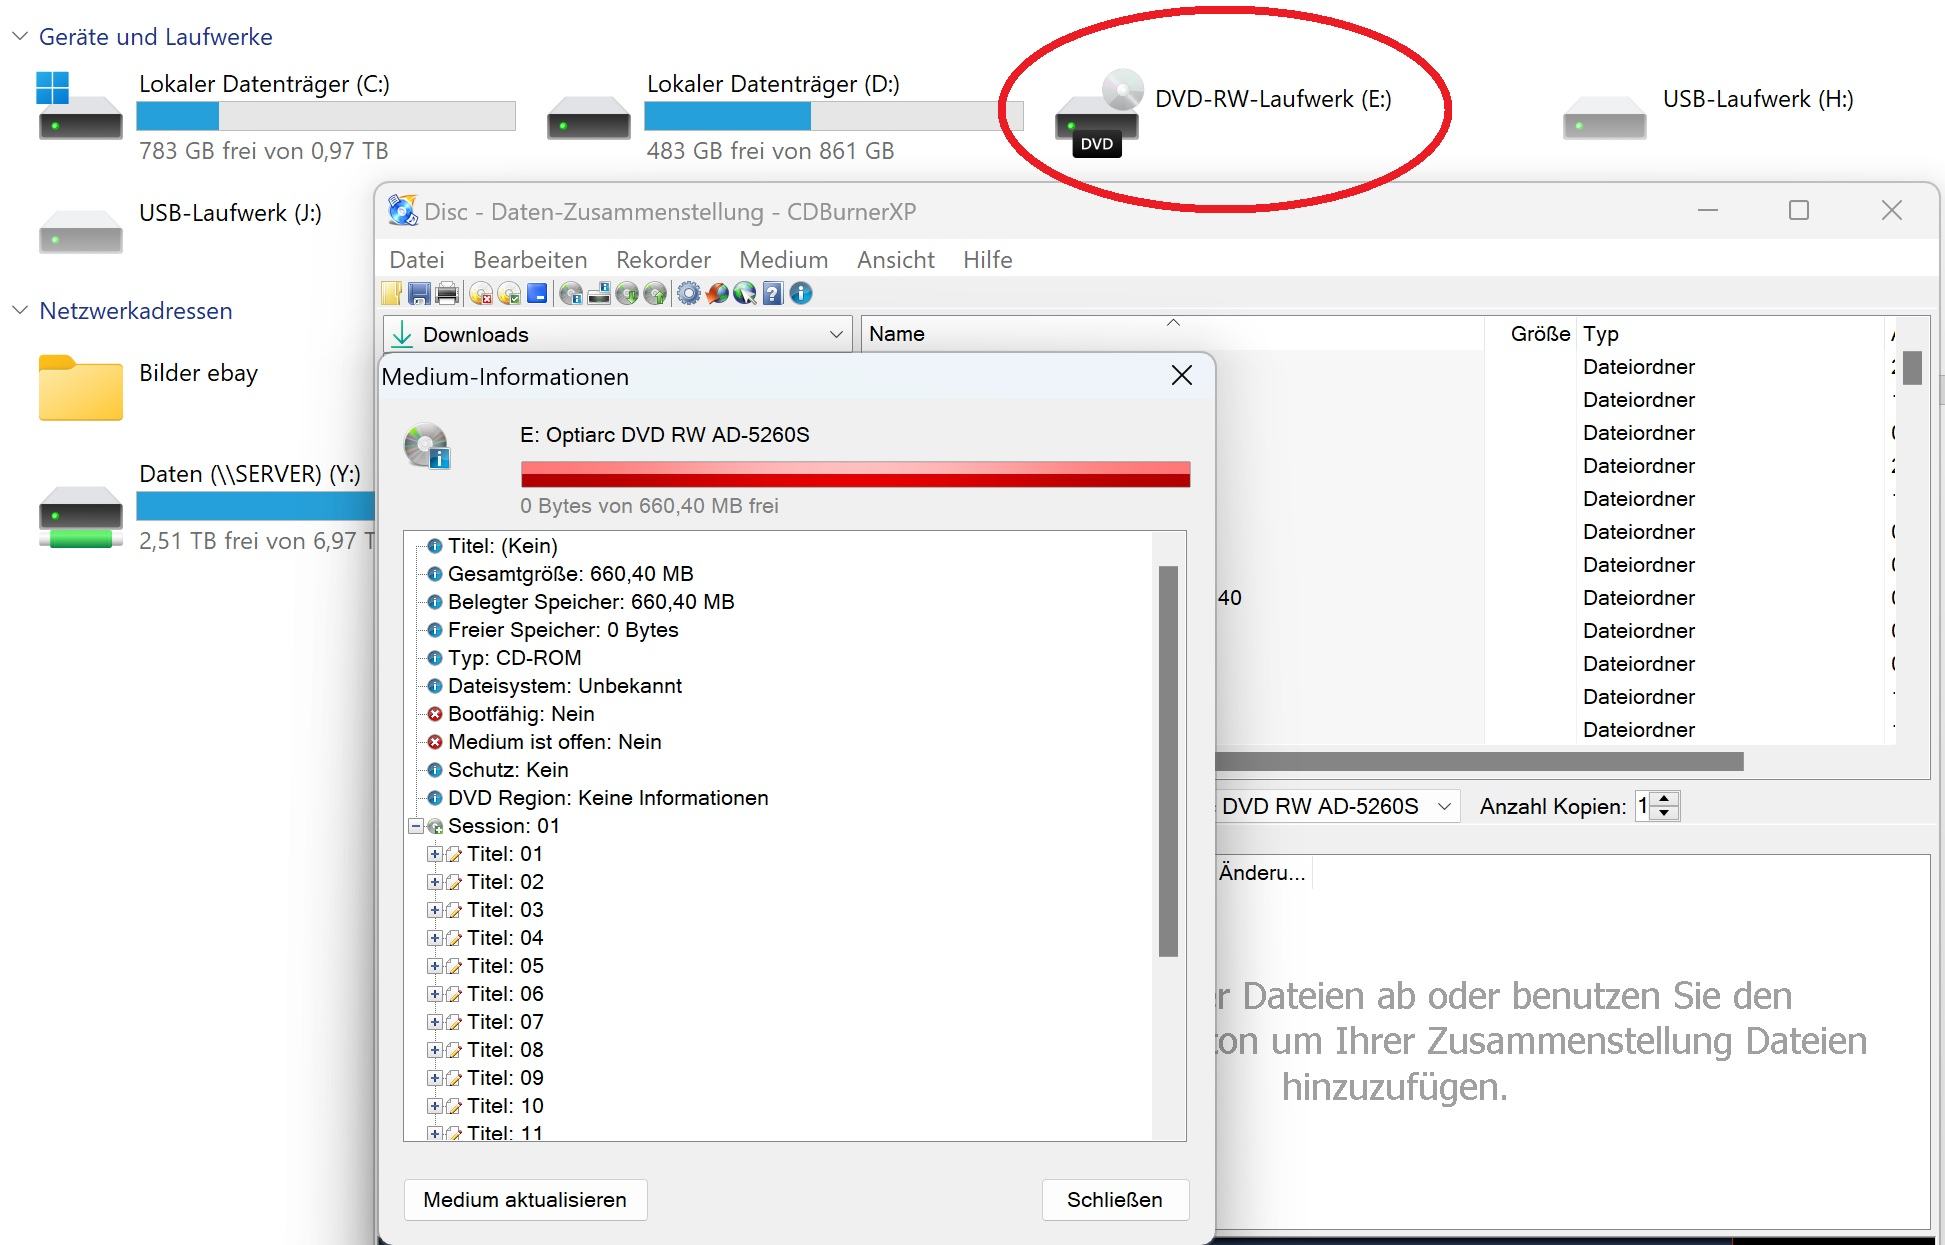1945x1245 pixels.
Task: Click the blue question mark help icon
Action: (772, 293)
